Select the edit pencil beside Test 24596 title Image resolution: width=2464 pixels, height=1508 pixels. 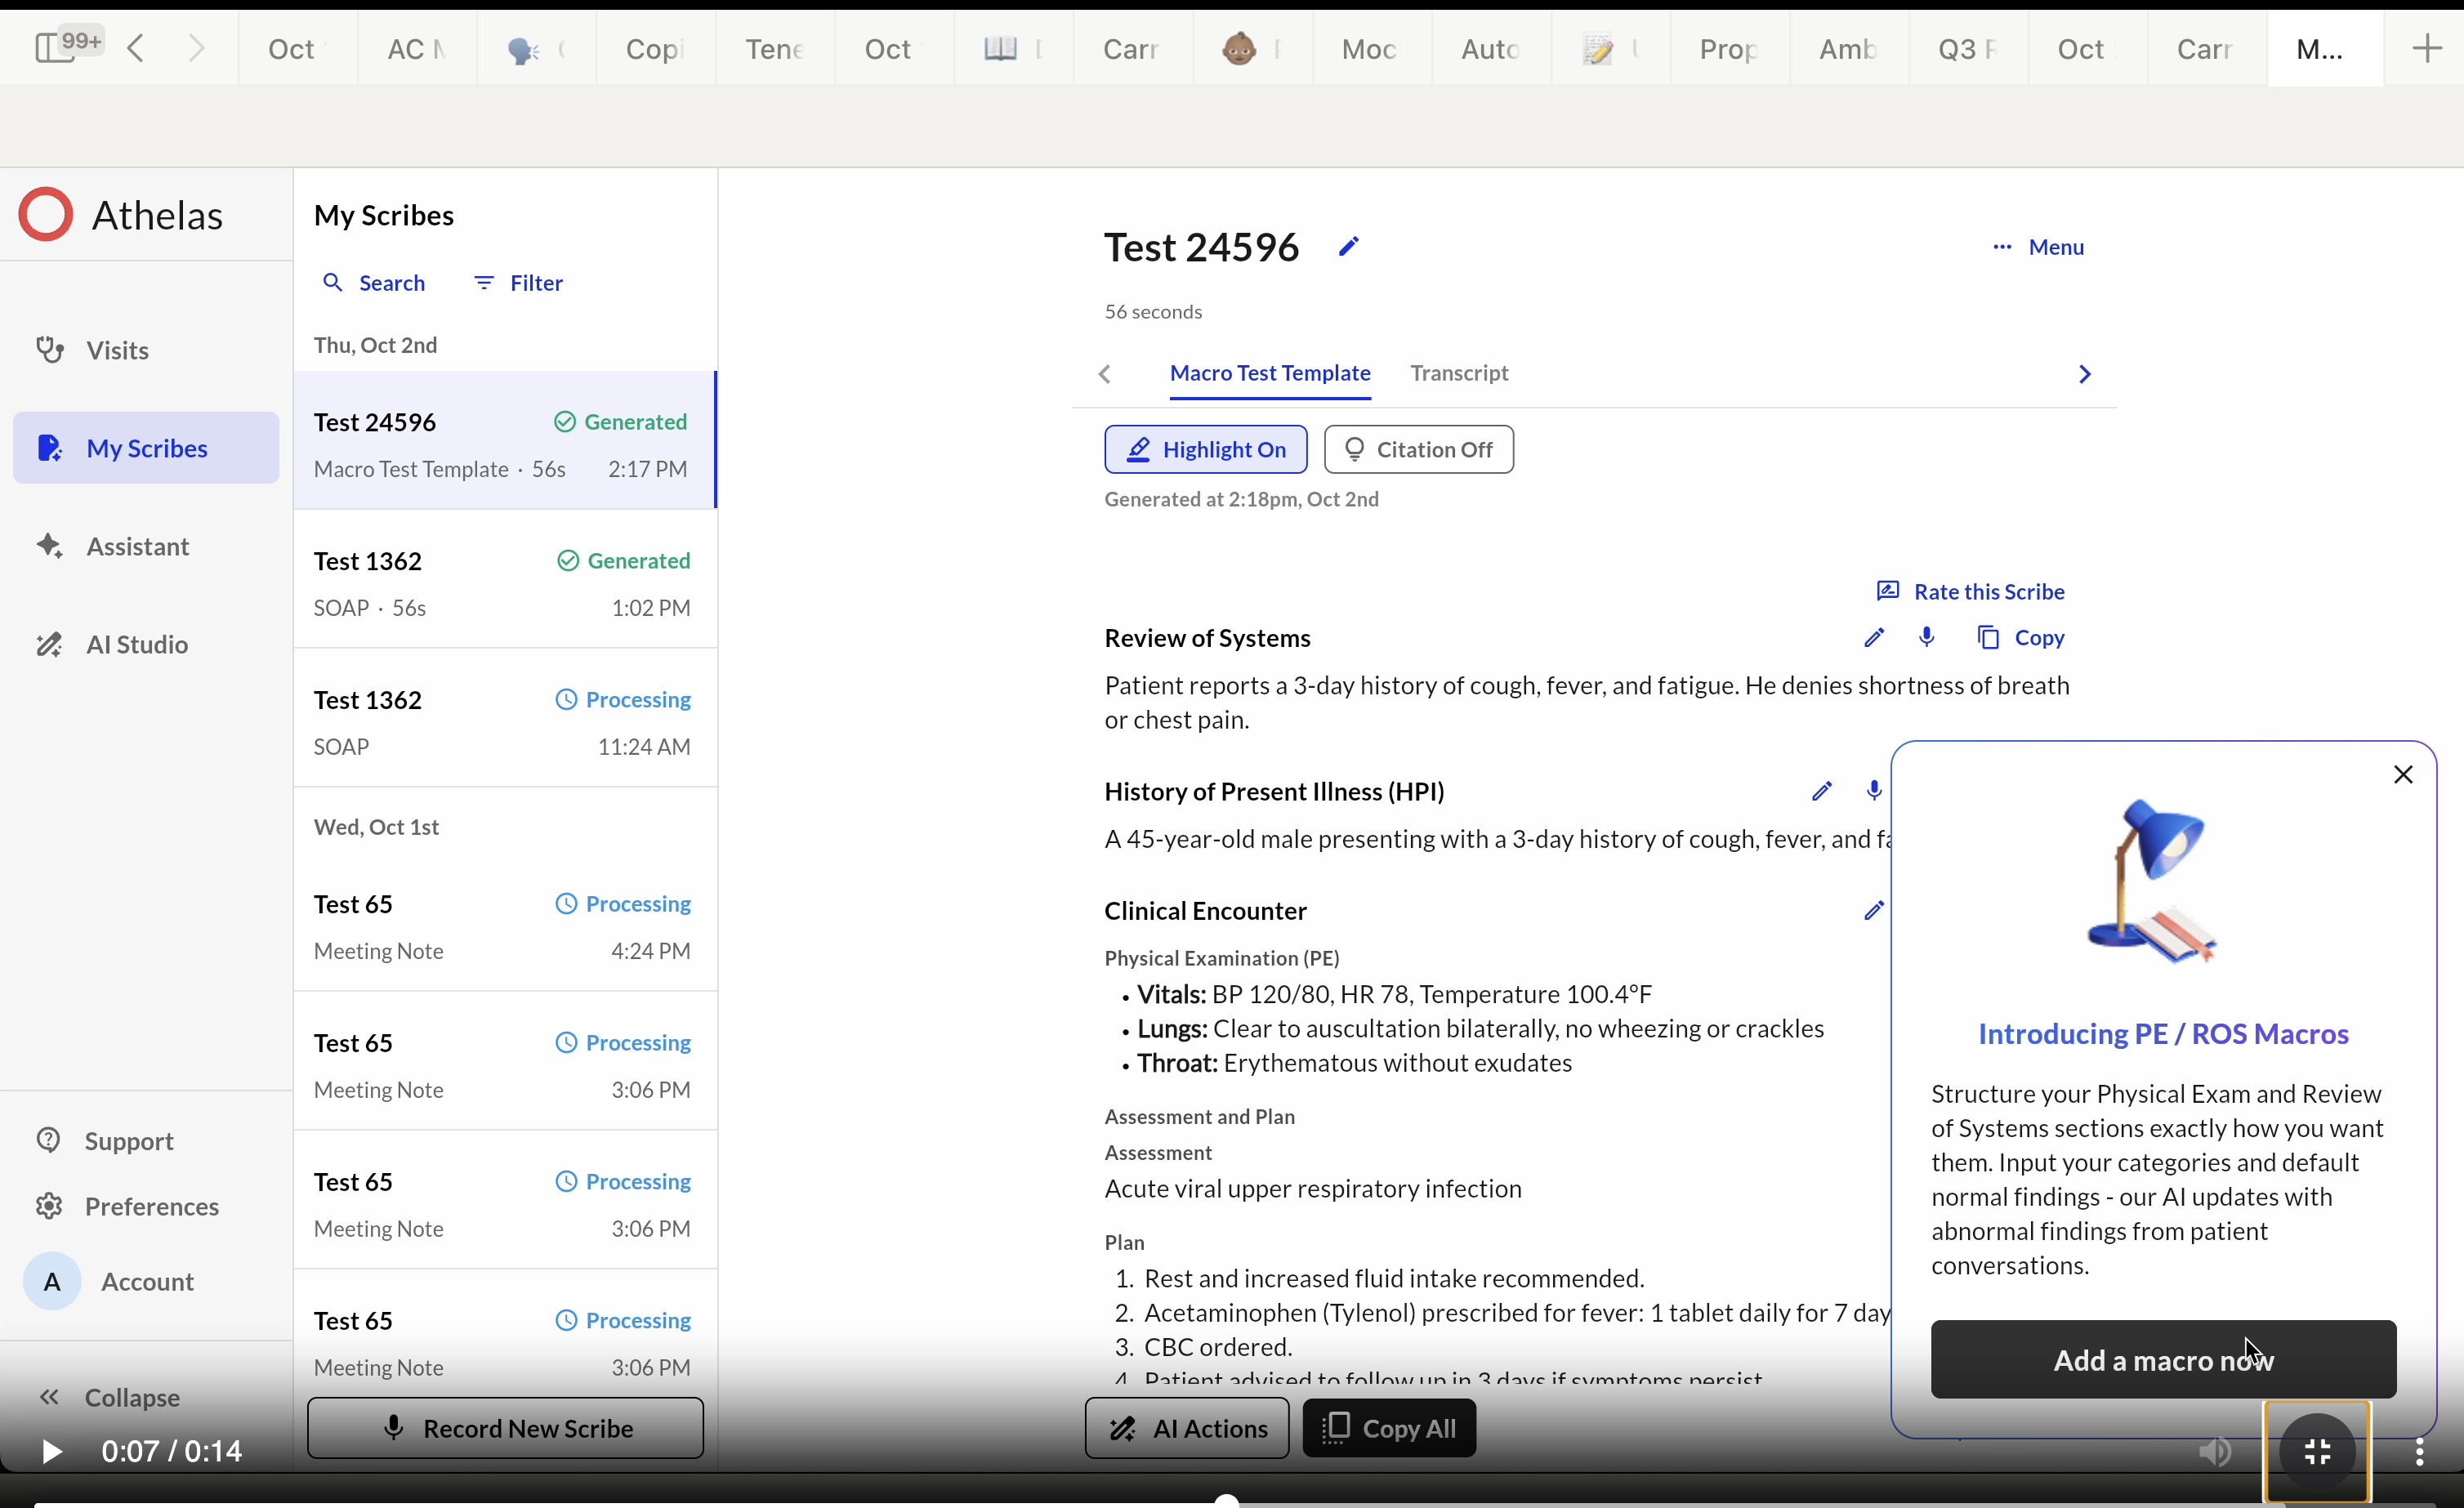tap(1349, 246)
